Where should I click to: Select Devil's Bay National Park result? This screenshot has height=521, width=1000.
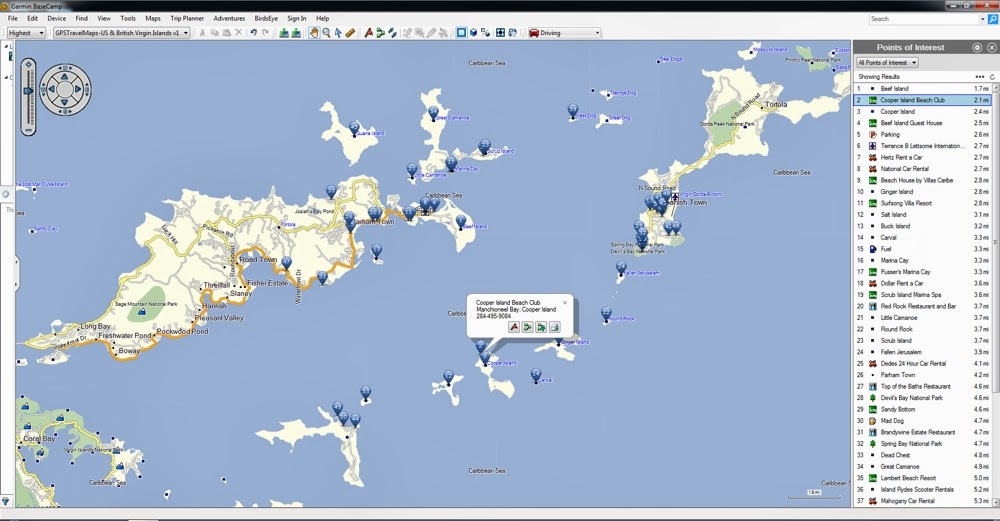click(x=922, y=398)
